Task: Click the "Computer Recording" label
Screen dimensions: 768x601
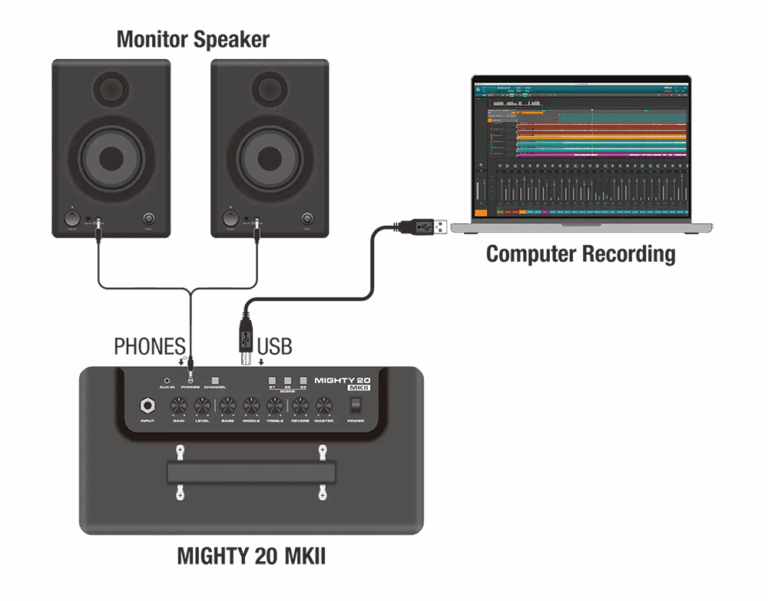Action: [581, 254]
